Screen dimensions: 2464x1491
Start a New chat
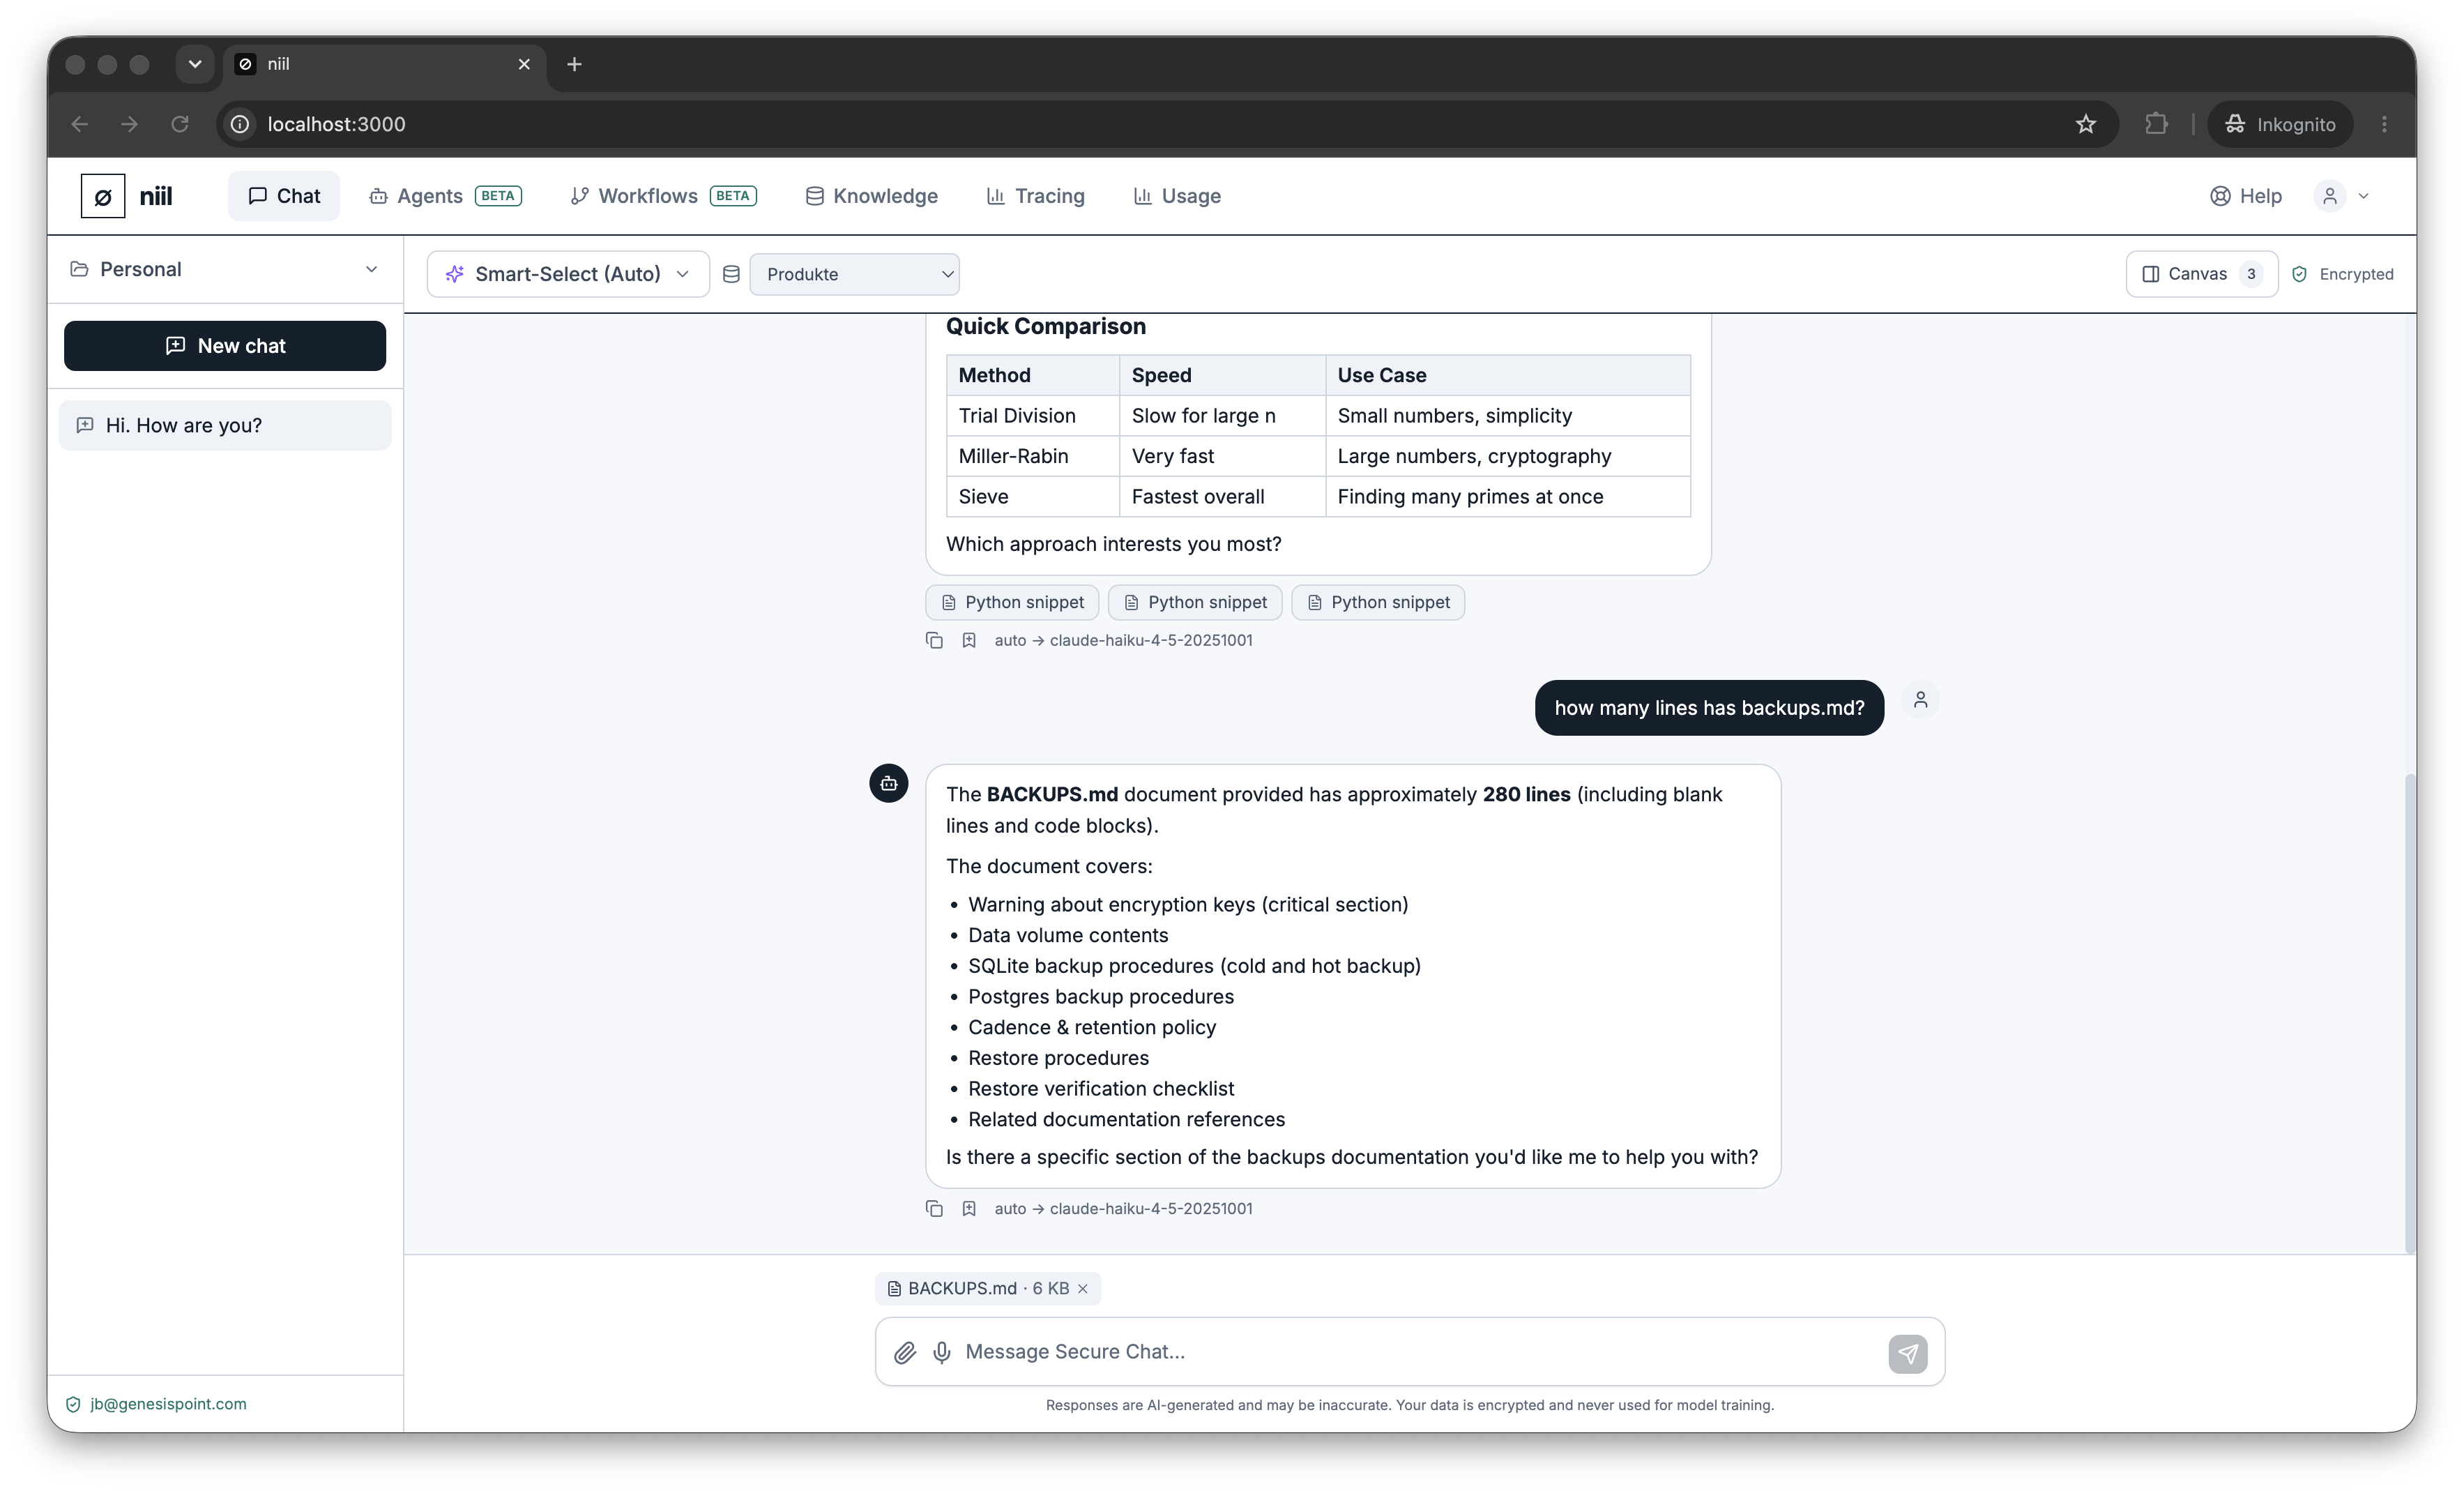(225, 346)
